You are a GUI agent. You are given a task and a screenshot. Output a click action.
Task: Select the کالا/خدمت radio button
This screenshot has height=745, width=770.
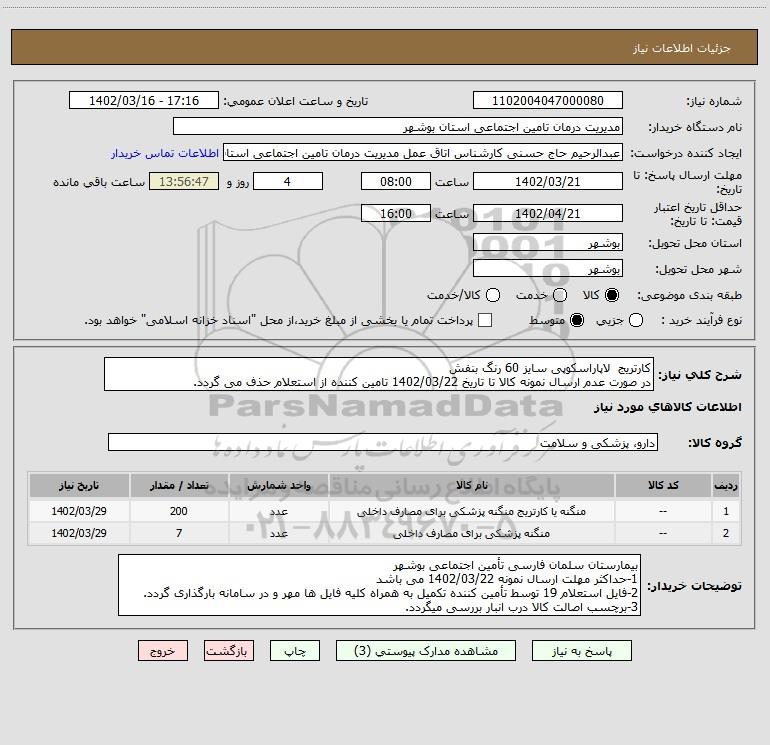[x=493, y=295]
